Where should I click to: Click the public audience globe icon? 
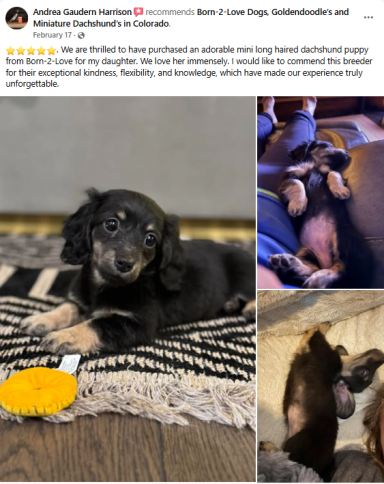[x=81, y=35]
